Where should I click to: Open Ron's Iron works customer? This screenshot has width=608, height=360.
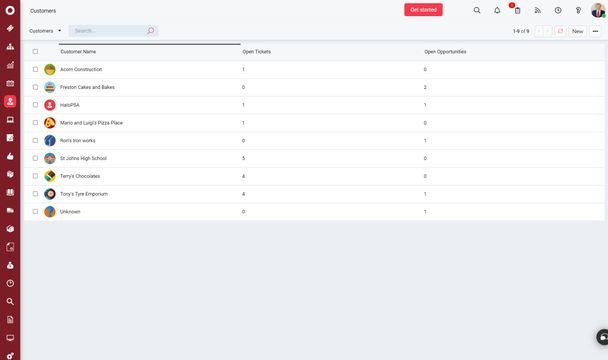pyautogui.click(x=78, y=141)
